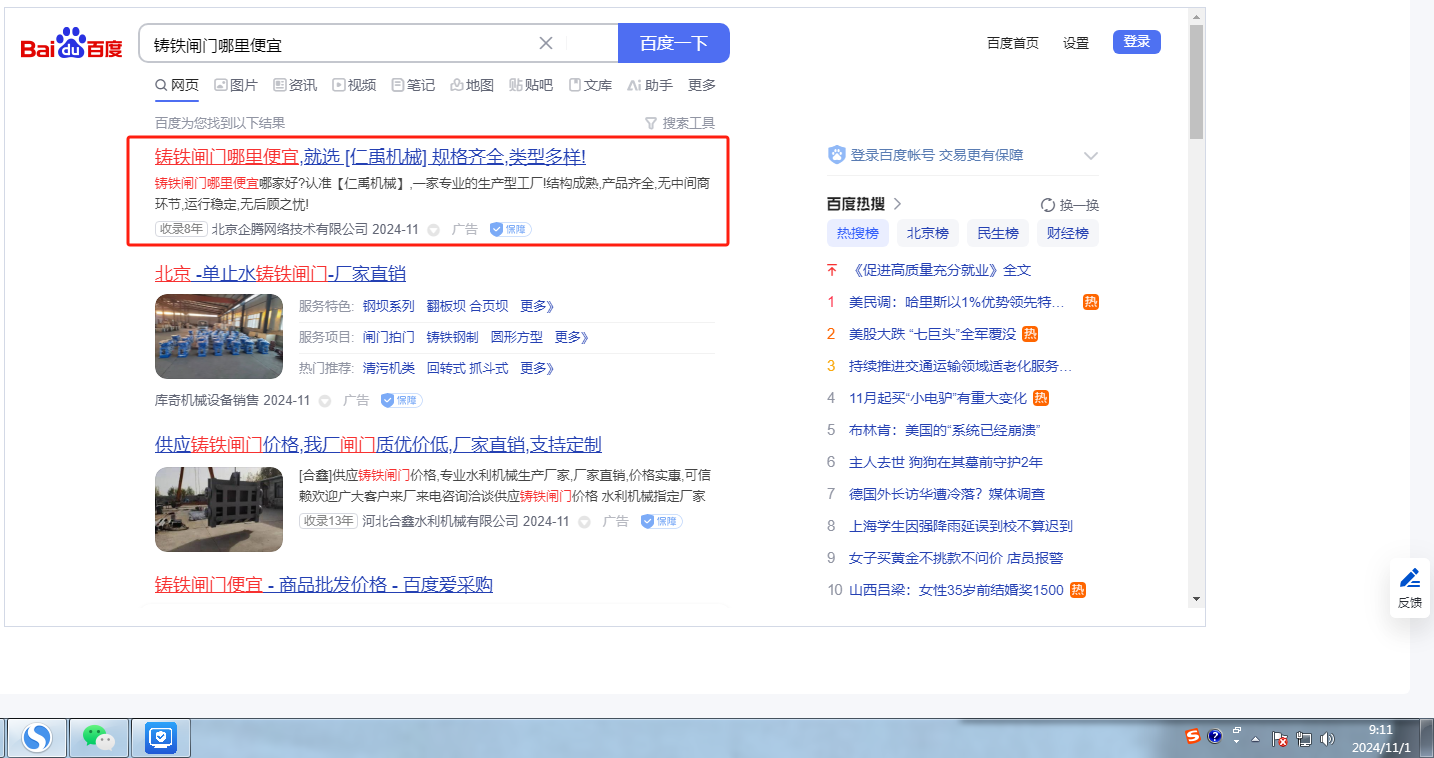Open the Ai 助手 tab

tap(650, 85)
